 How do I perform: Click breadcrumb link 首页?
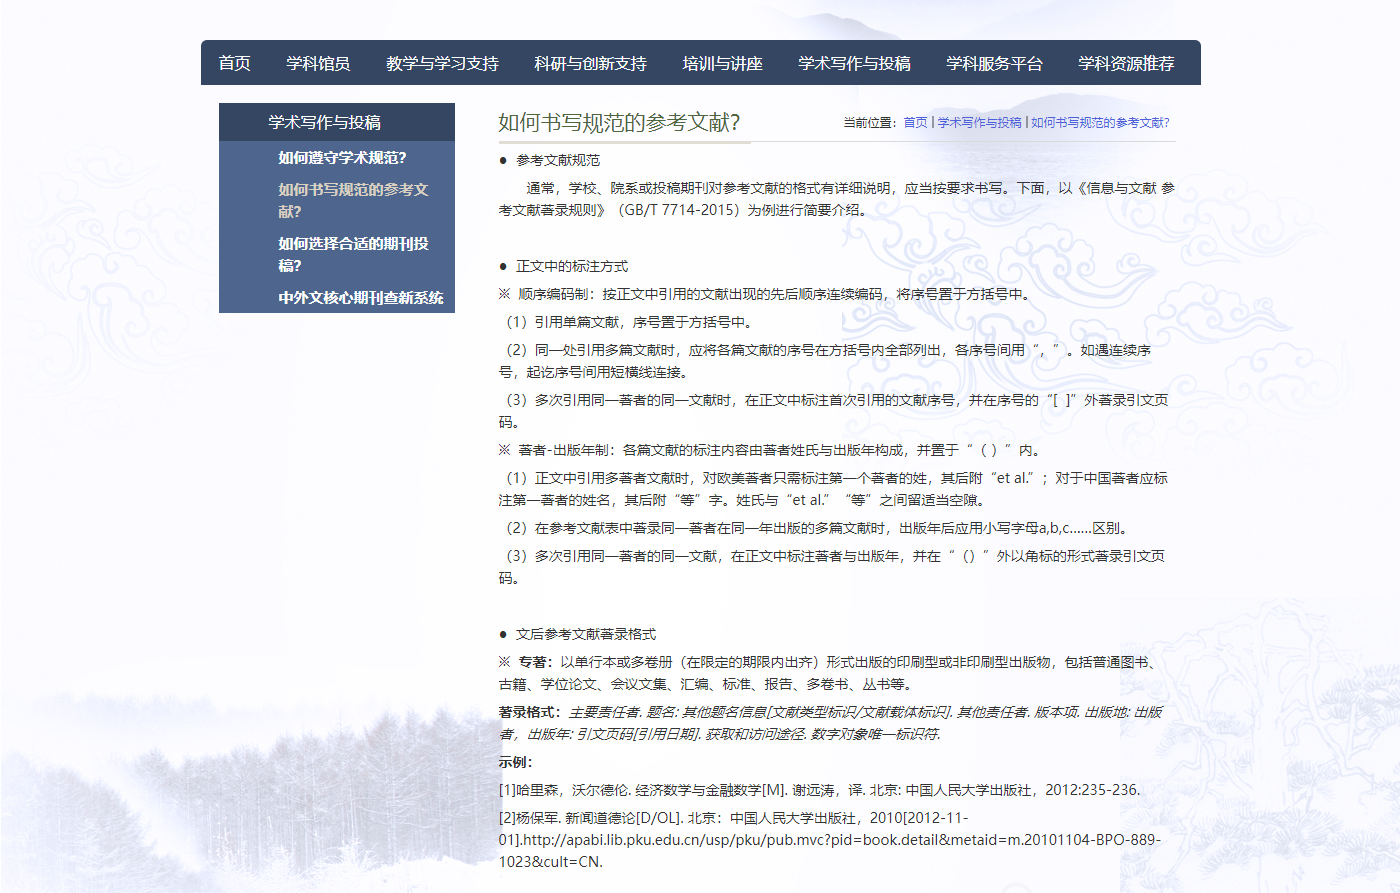[x=915, y=122]
